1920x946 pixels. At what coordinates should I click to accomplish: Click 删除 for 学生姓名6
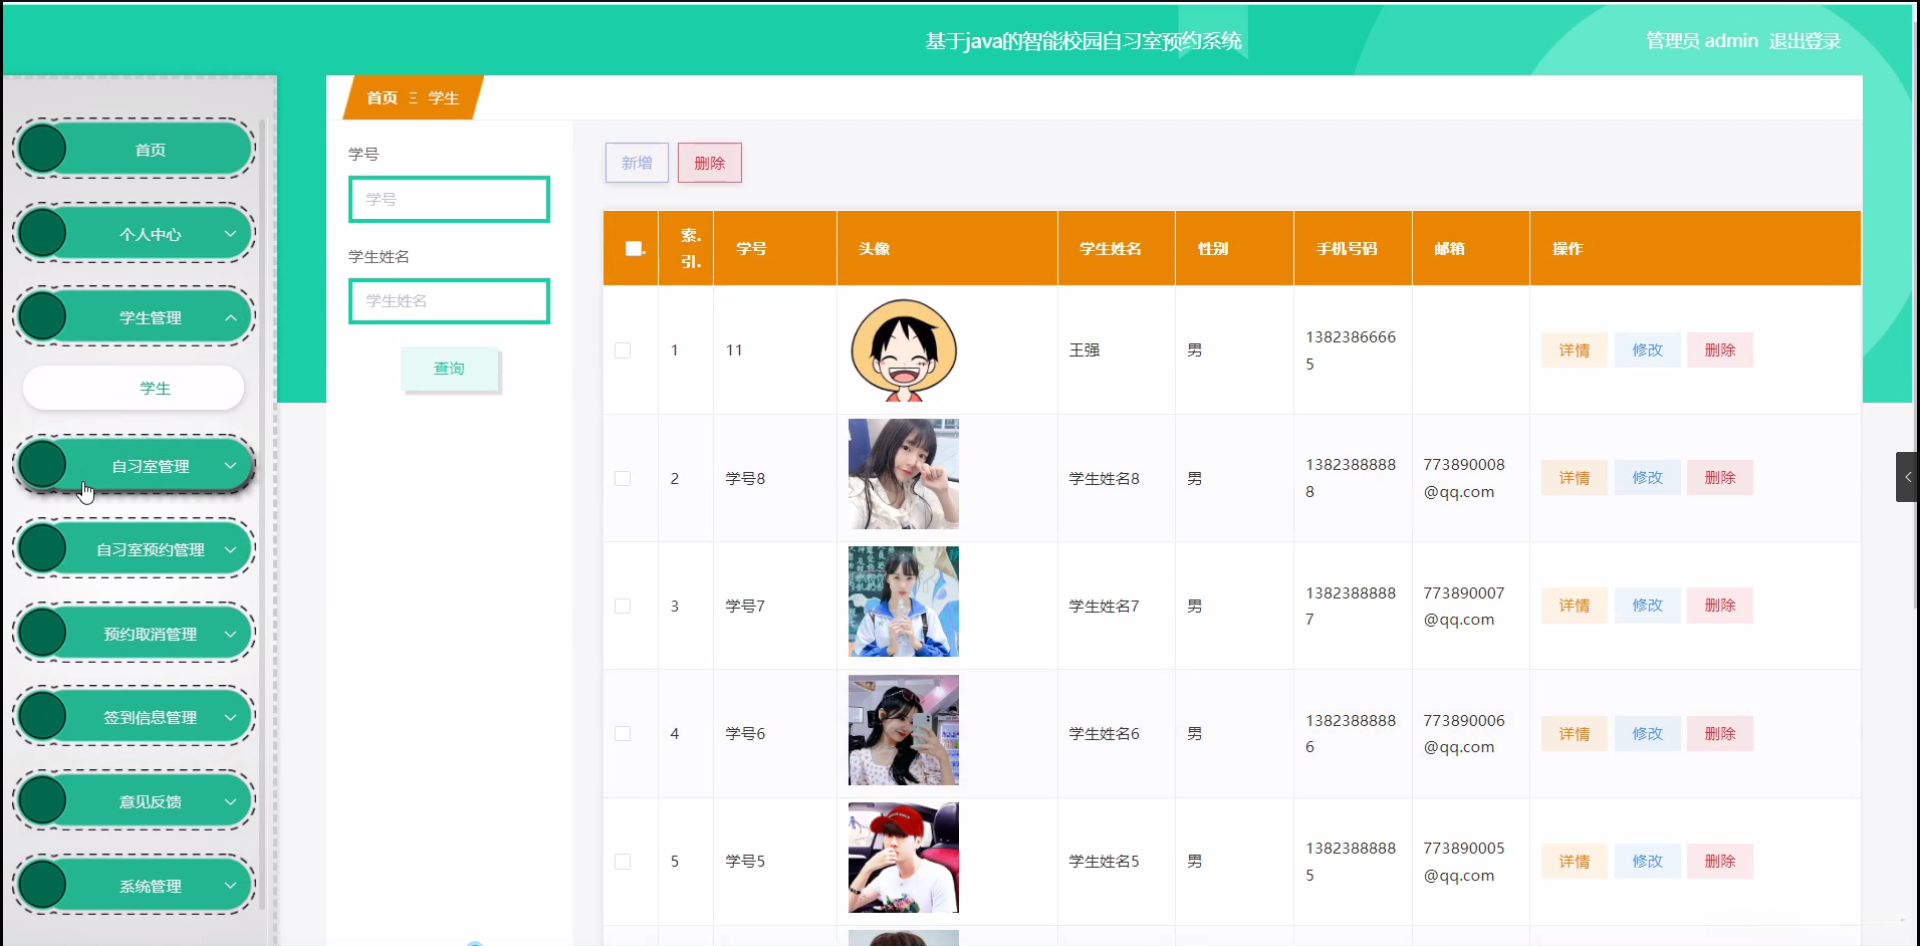(1720, 733)
